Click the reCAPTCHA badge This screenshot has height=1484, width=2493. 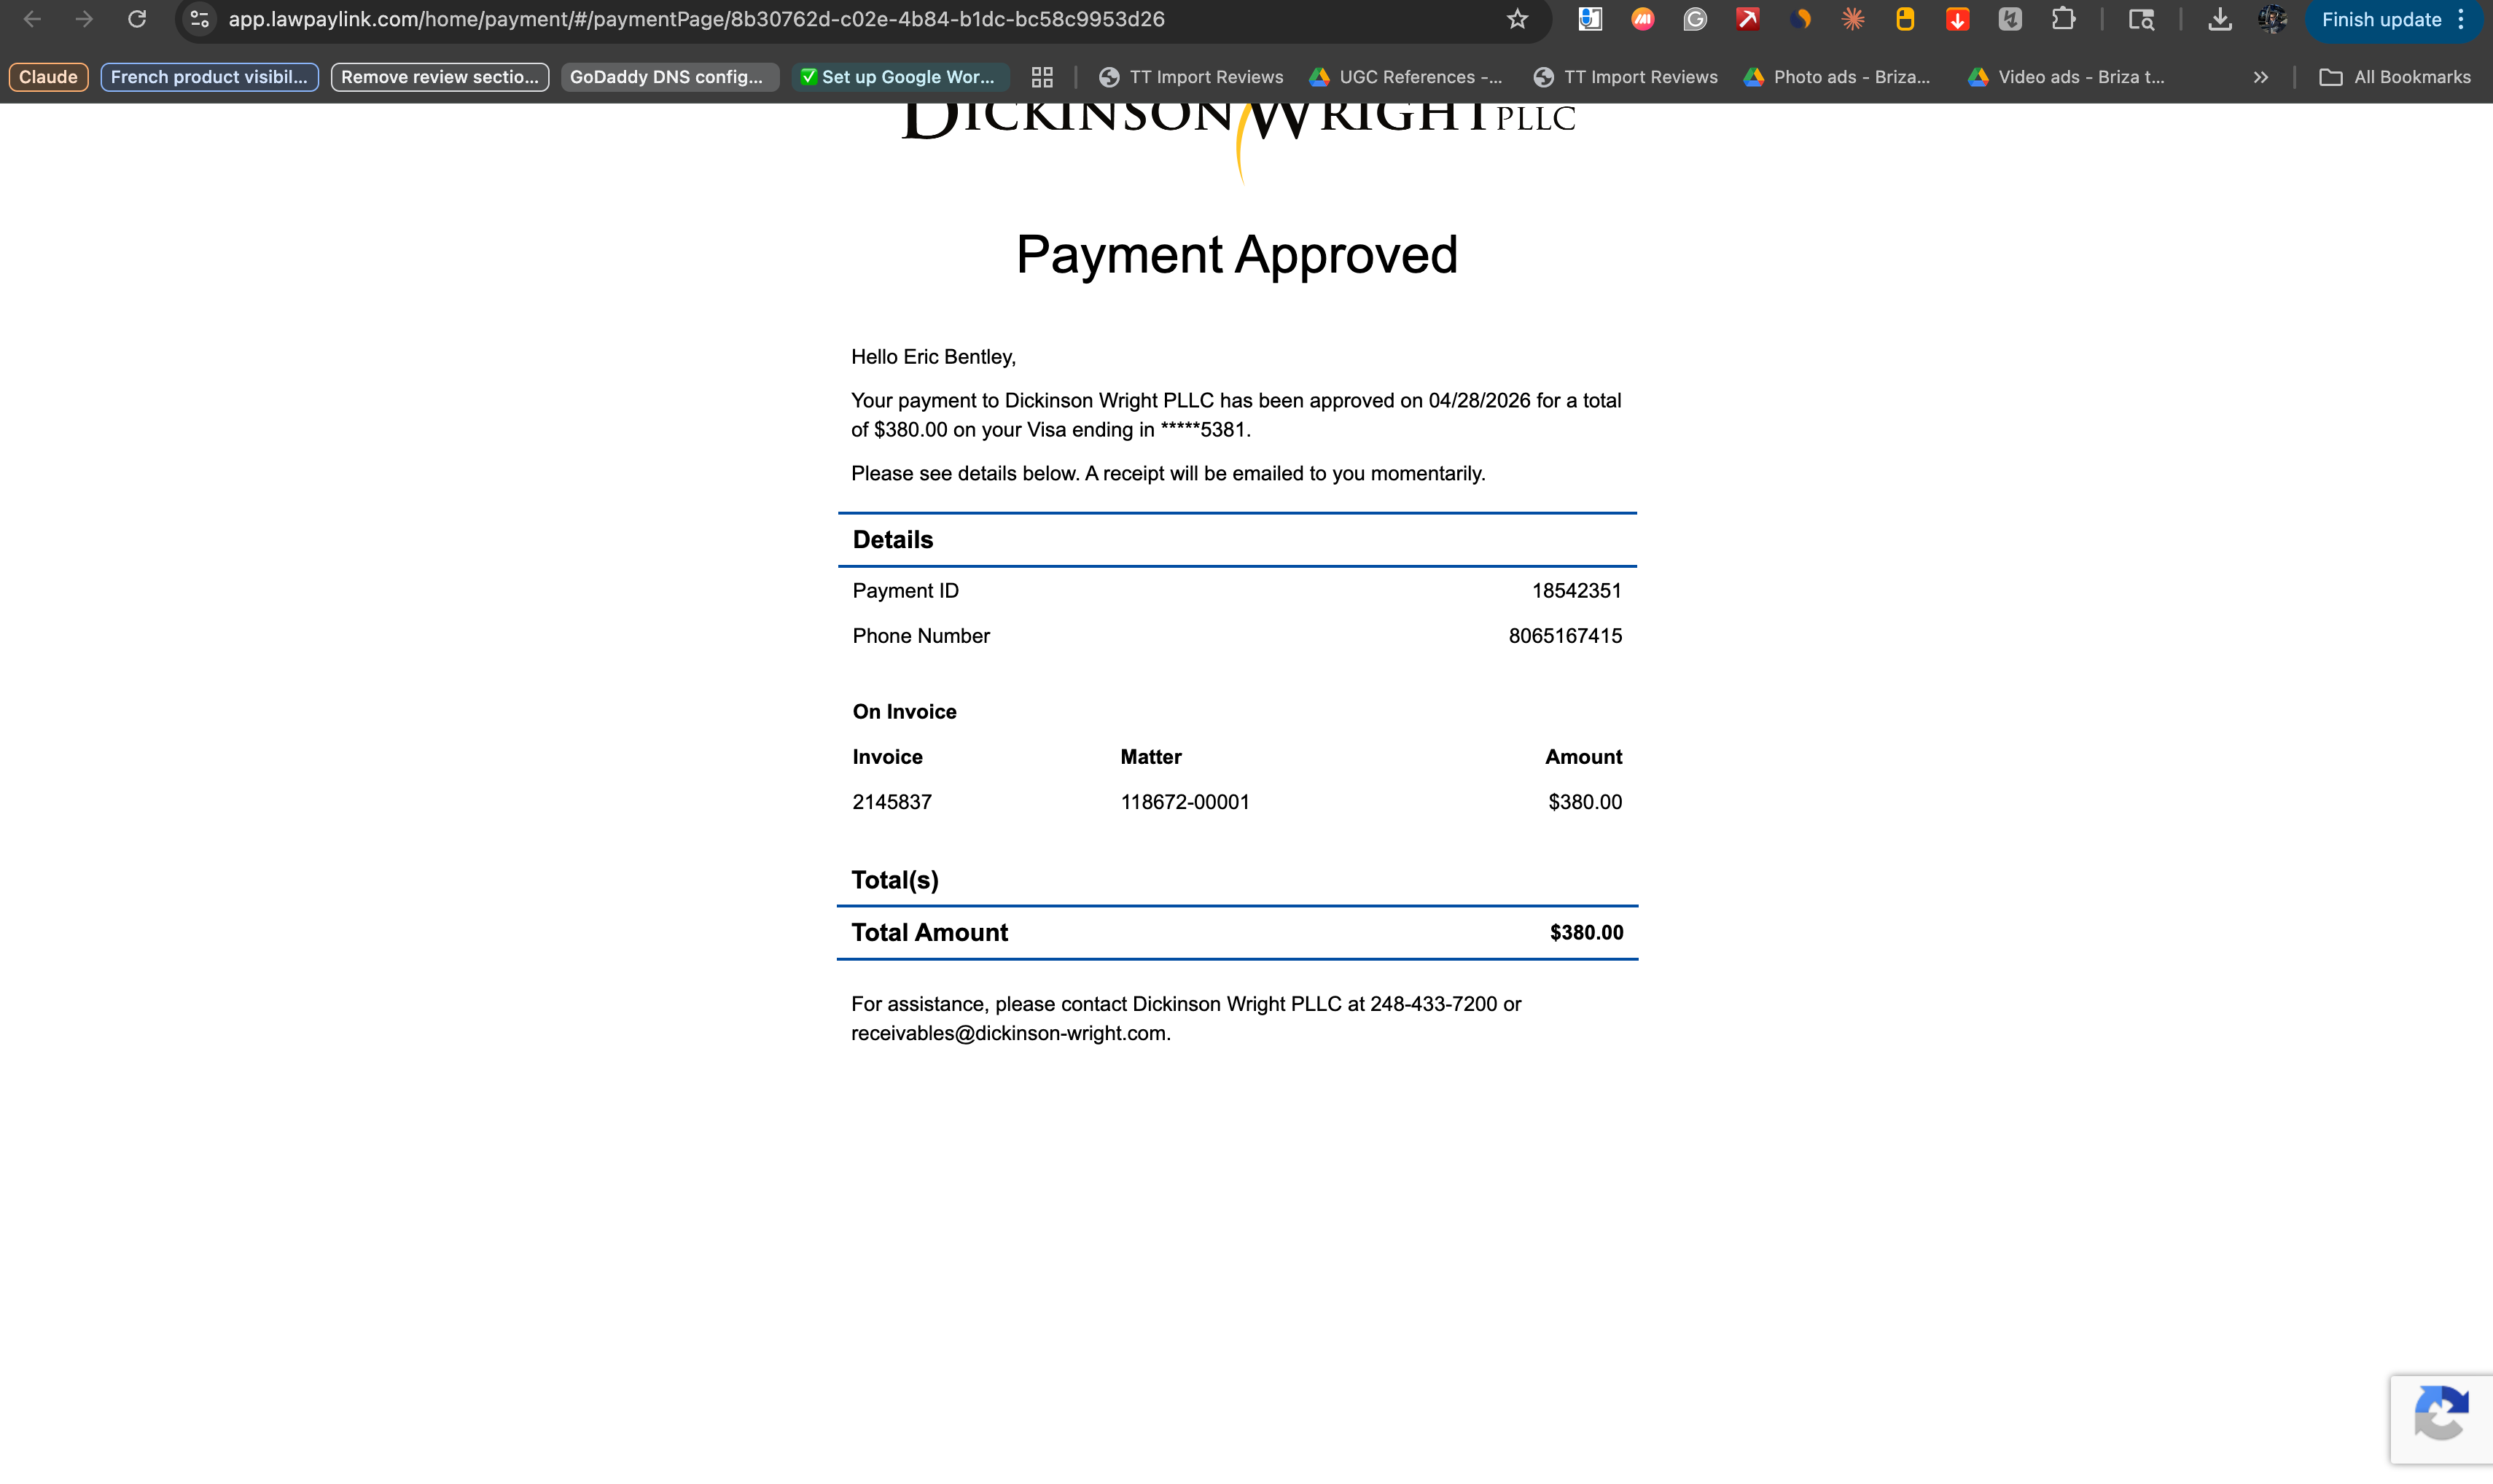pos(2441,1418)
